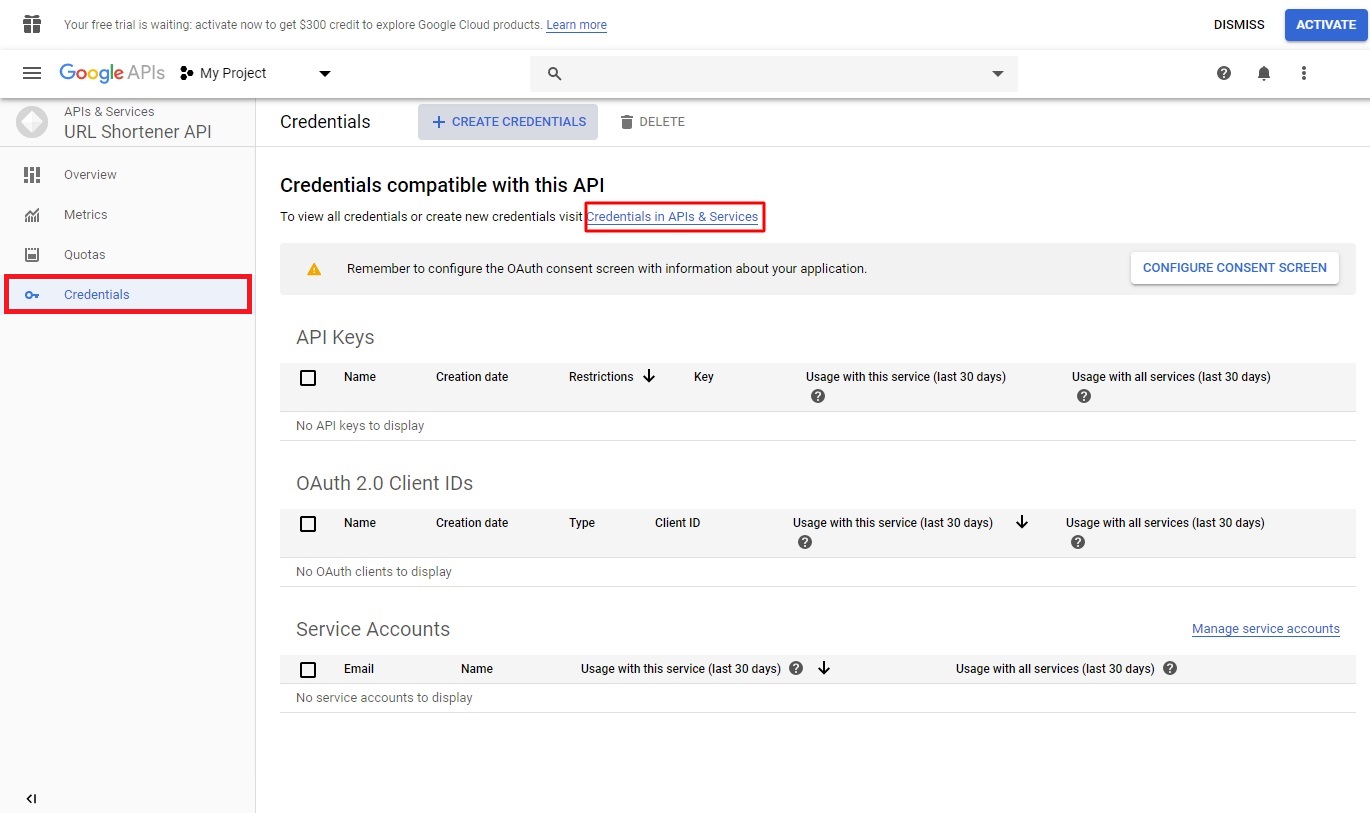Open the Learn more link
1370x813 pixels.
(576, 25)
